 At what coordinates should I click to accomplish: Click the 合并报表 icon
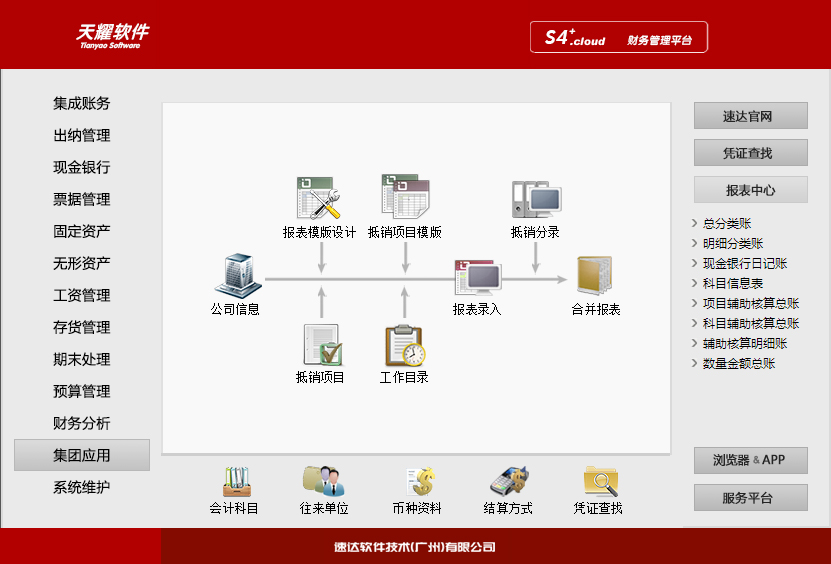point(595,276)
